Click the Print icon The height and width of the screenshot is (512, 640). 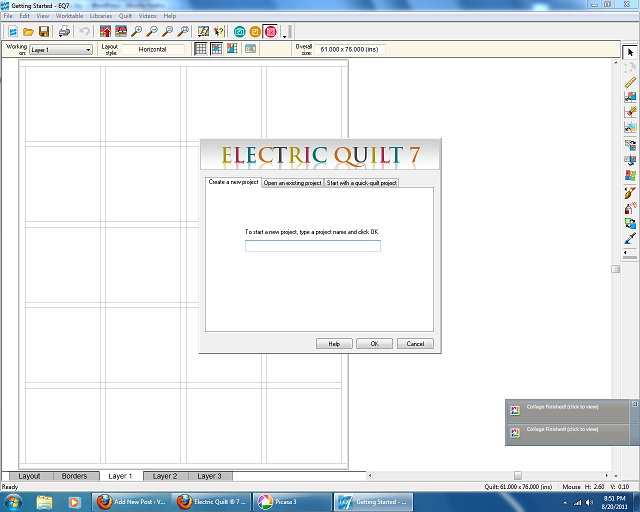pos(64,31)
